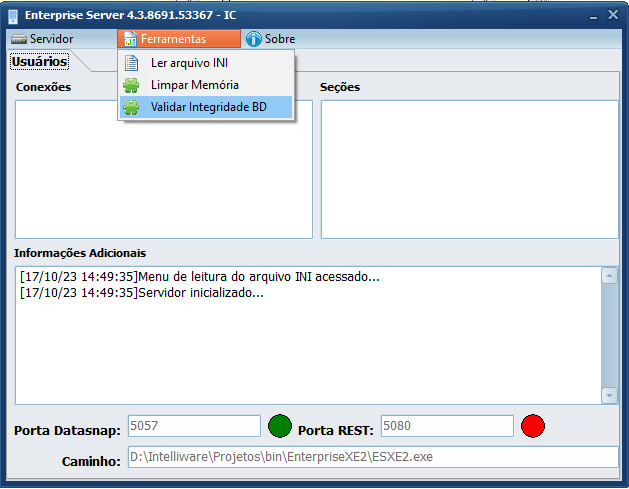Select Validar Integridade BD menu entry
Viewport: 629px width, 489px height.
[x=208, y=107]
